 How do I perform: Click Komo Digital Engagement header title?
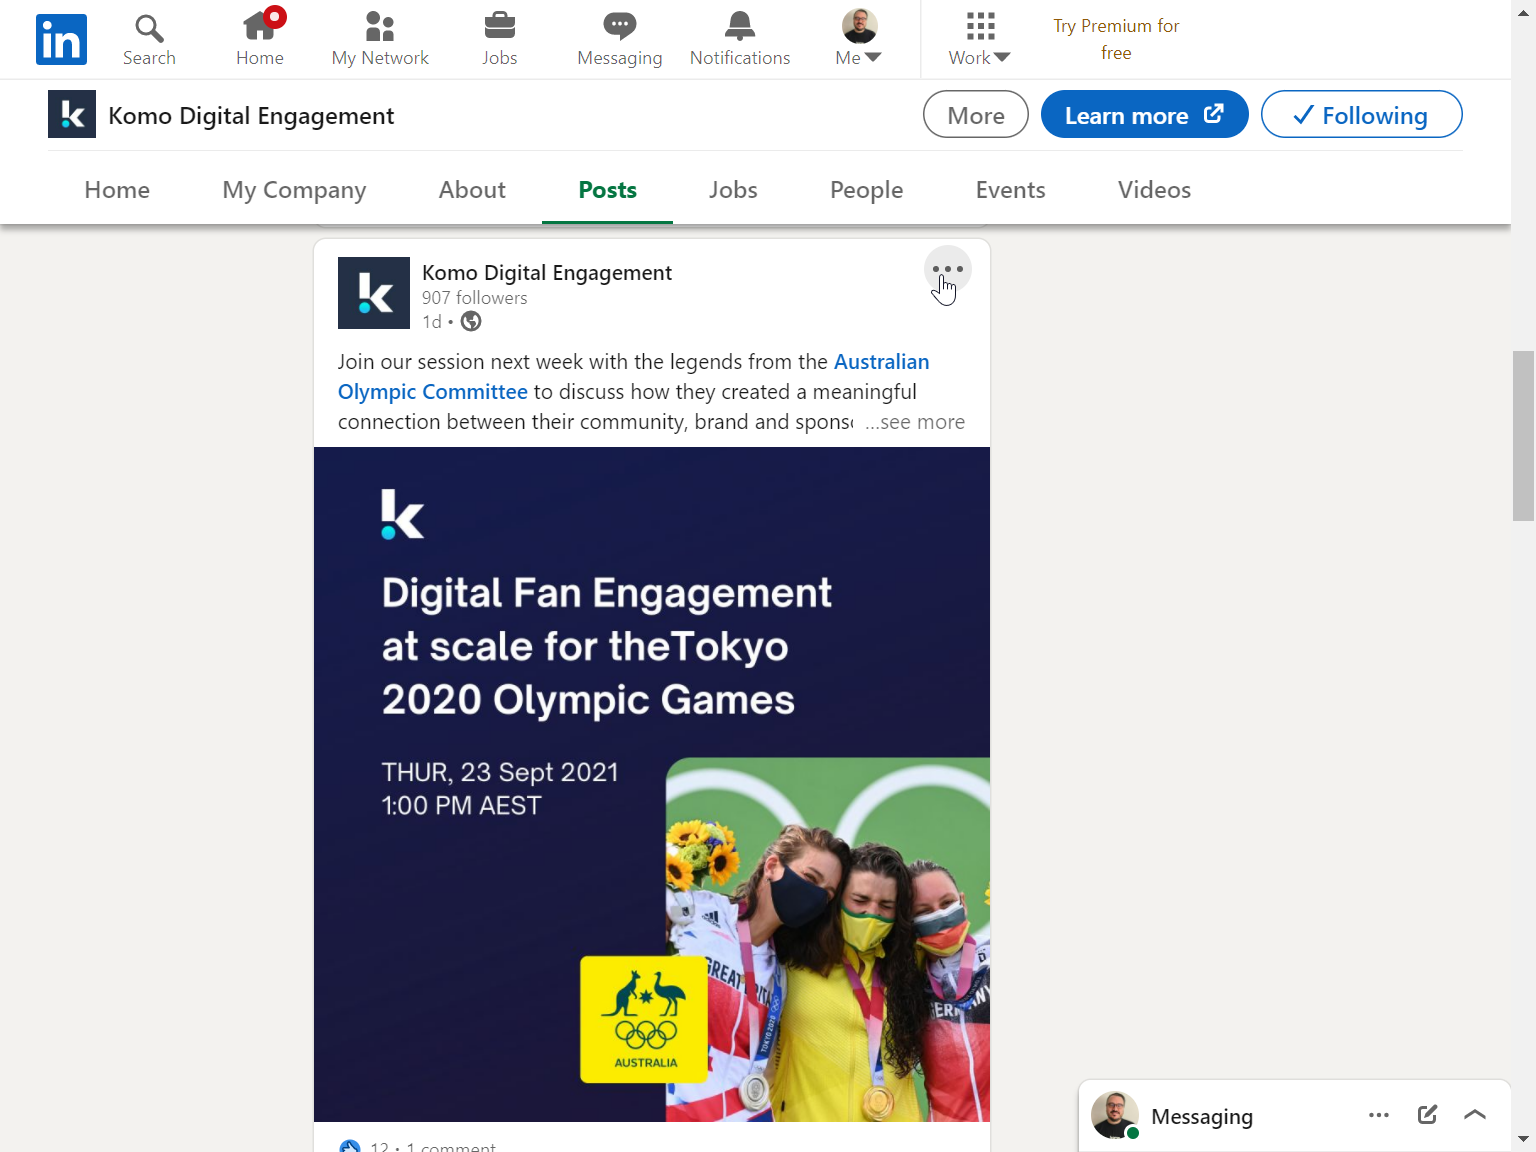(x=251, y=116)
